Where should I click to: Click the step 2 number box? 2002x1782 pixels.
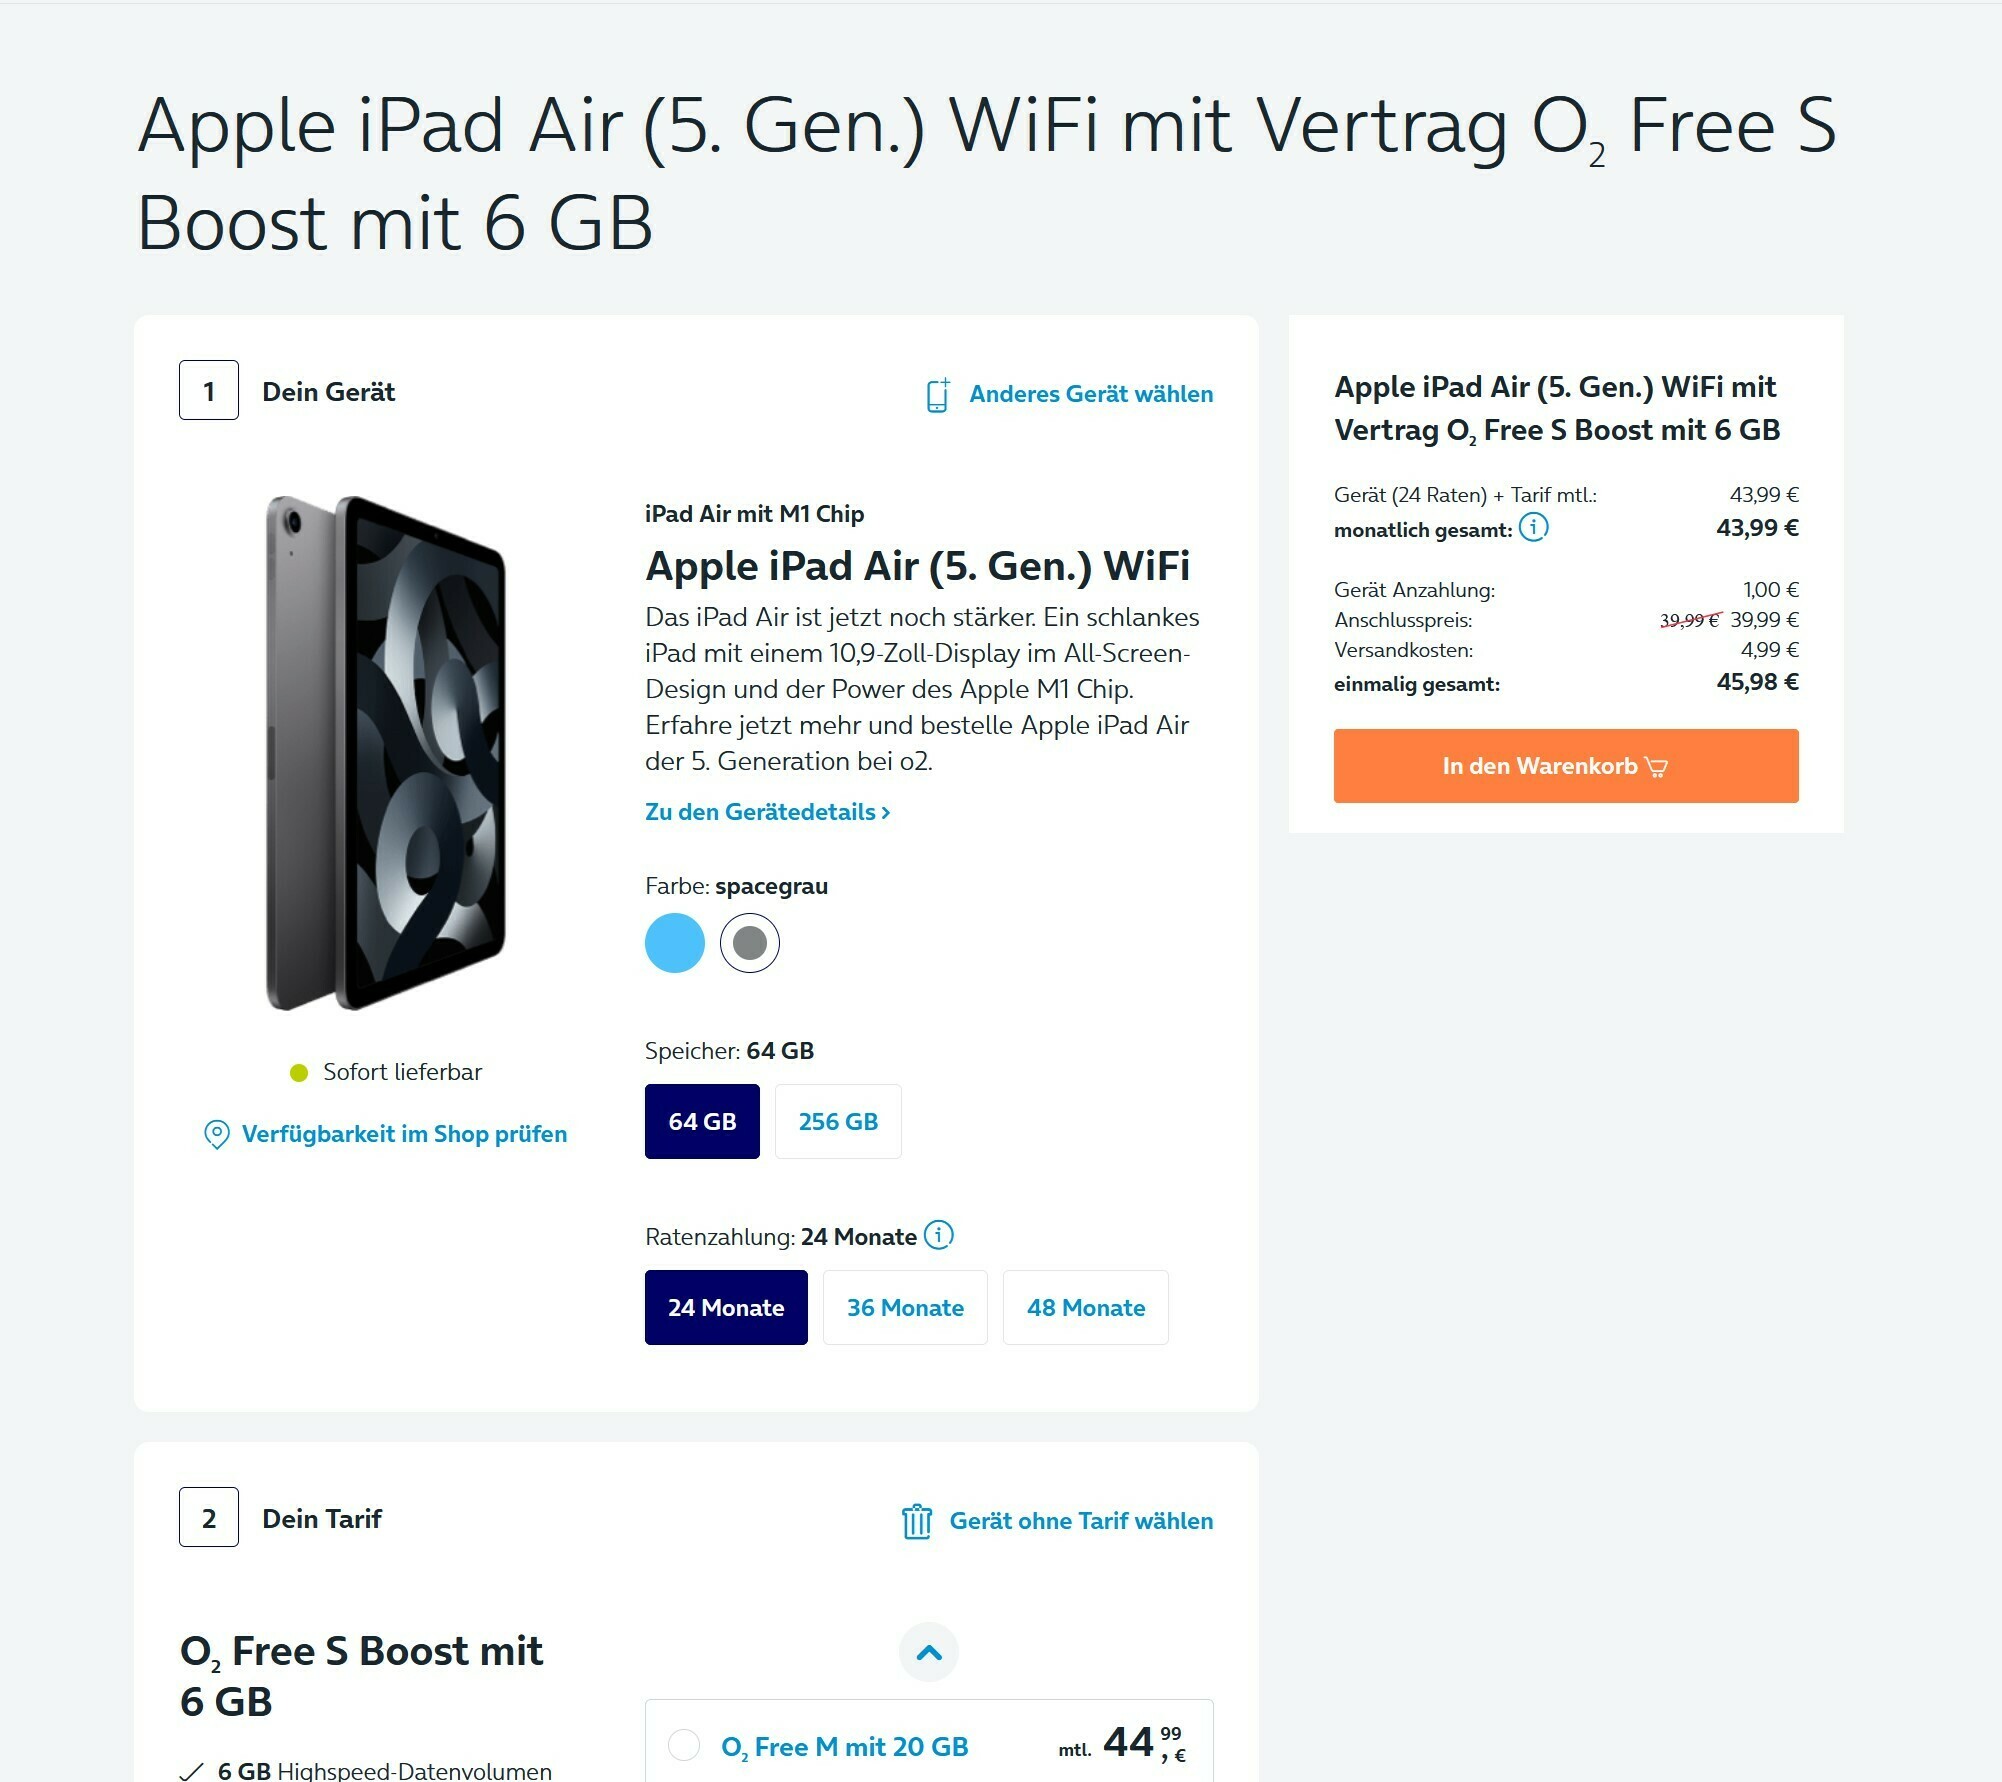point(209,1517)
